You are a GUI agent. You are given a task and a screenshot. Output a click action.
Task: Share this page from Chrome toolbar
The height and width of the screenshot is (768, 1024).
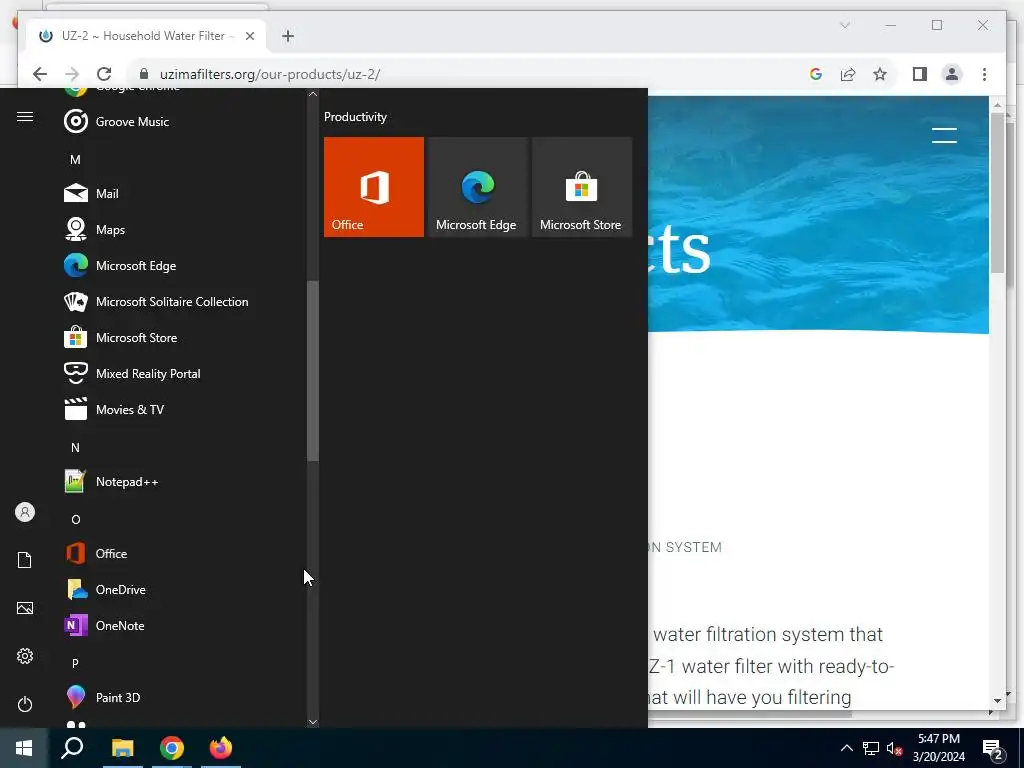(848, 74)
